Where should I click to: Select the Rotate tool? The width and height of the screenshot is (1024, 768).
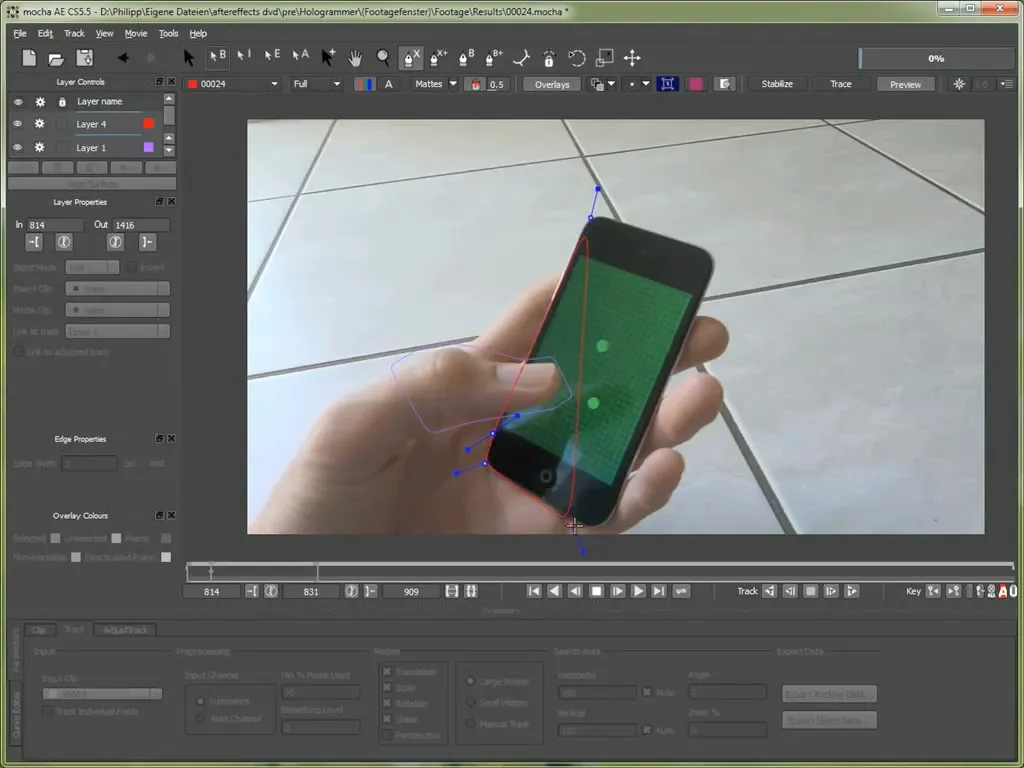(577, 58)
